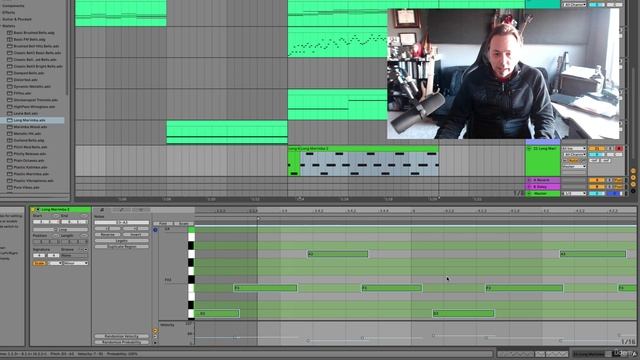The height and width of the screenshot is (360, 640).
Task: Click the Legato button in Notes panel
Action: click(122, 241)
